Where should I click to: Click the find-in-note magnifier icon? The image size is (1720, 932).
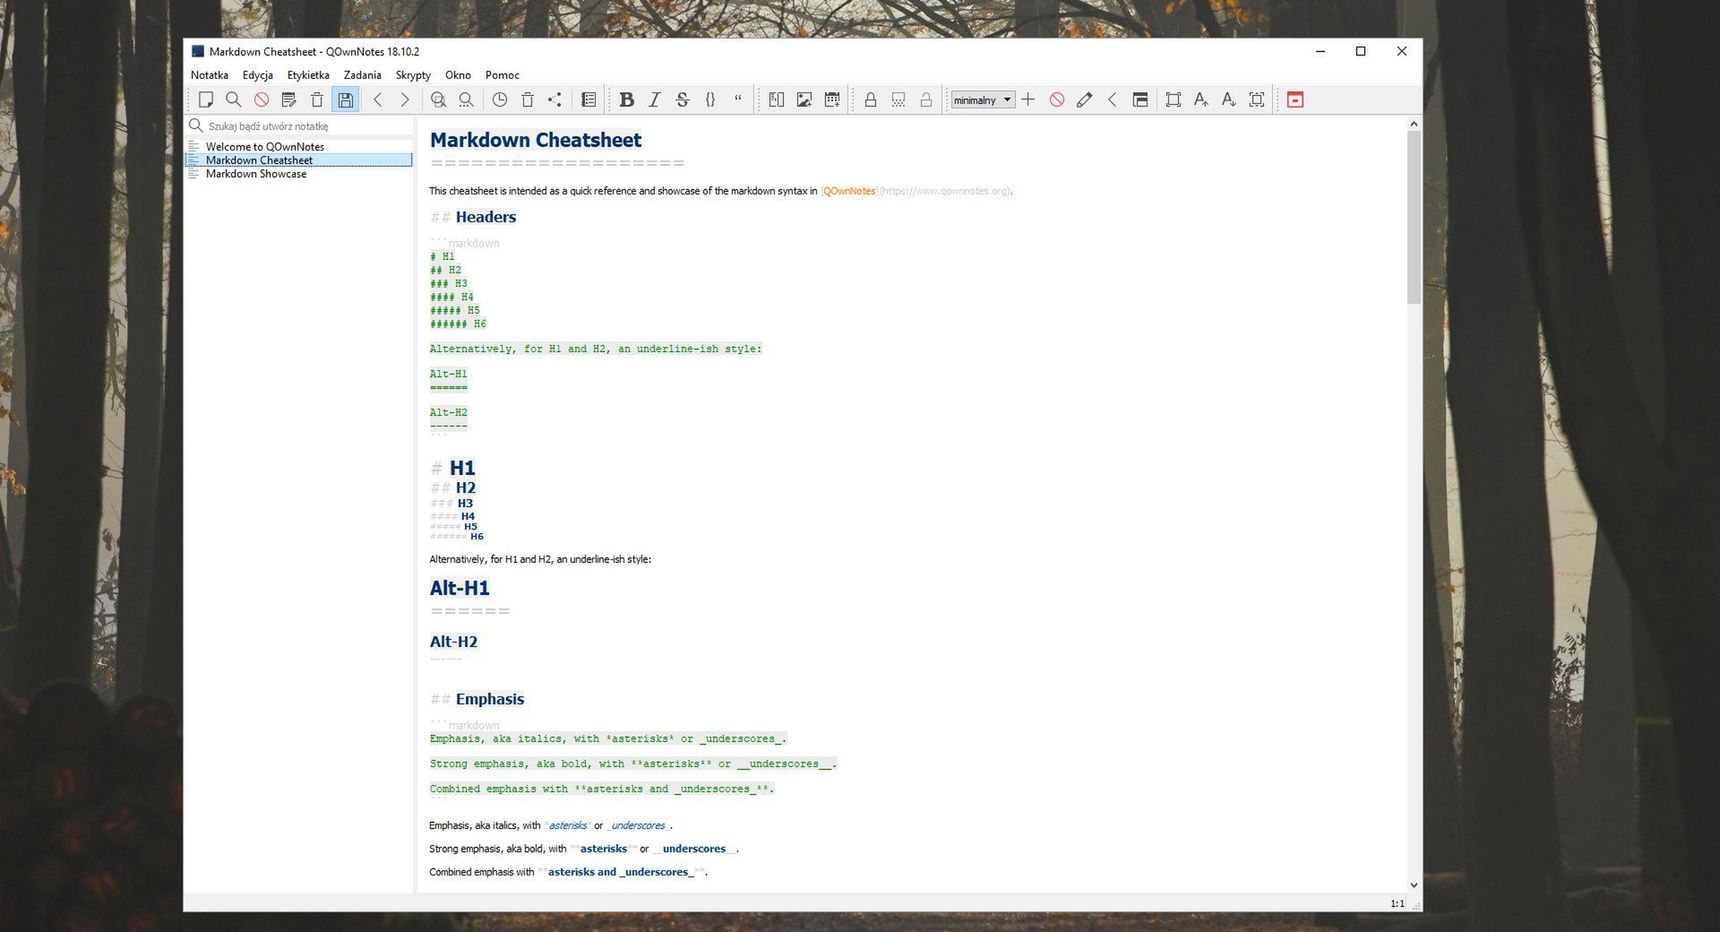point(438,100)
